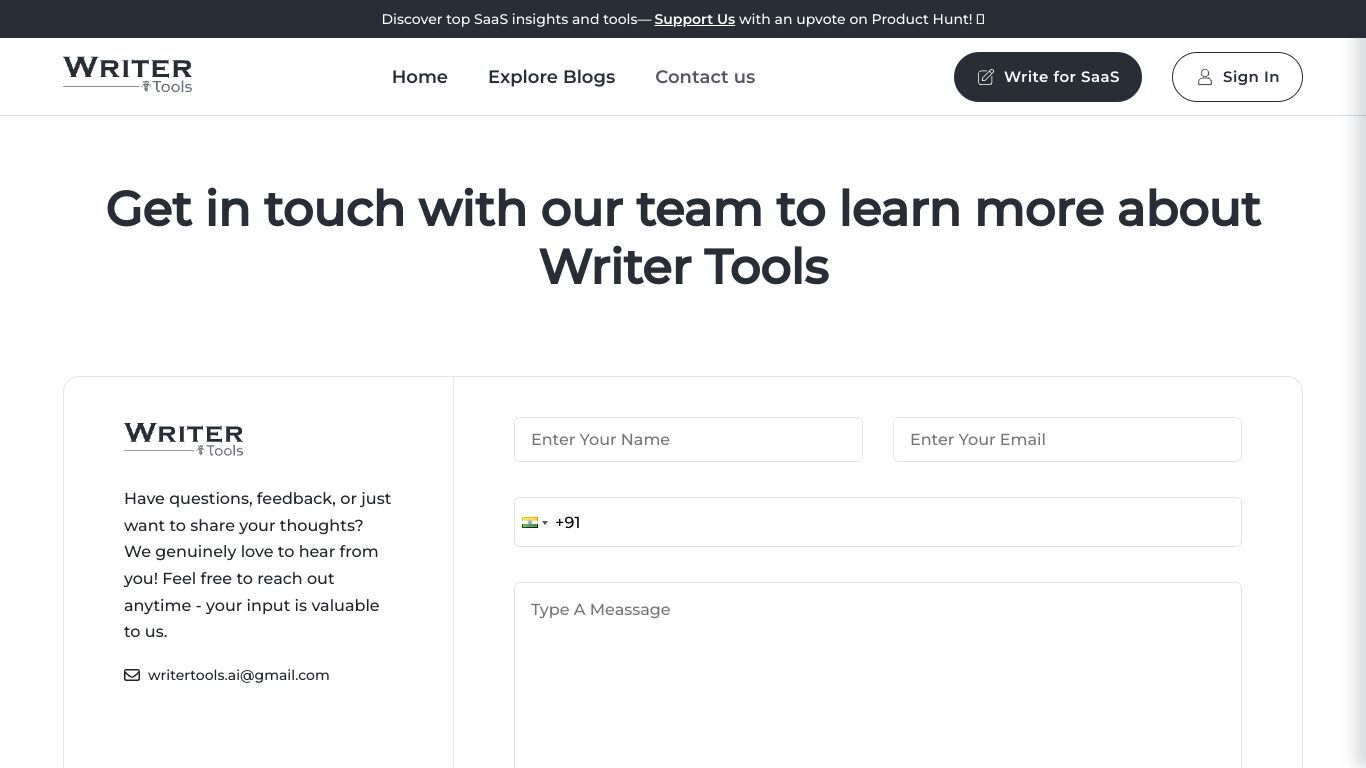
Task: Click the 'Get in touch with our team' heading
Action: (683, 238)
